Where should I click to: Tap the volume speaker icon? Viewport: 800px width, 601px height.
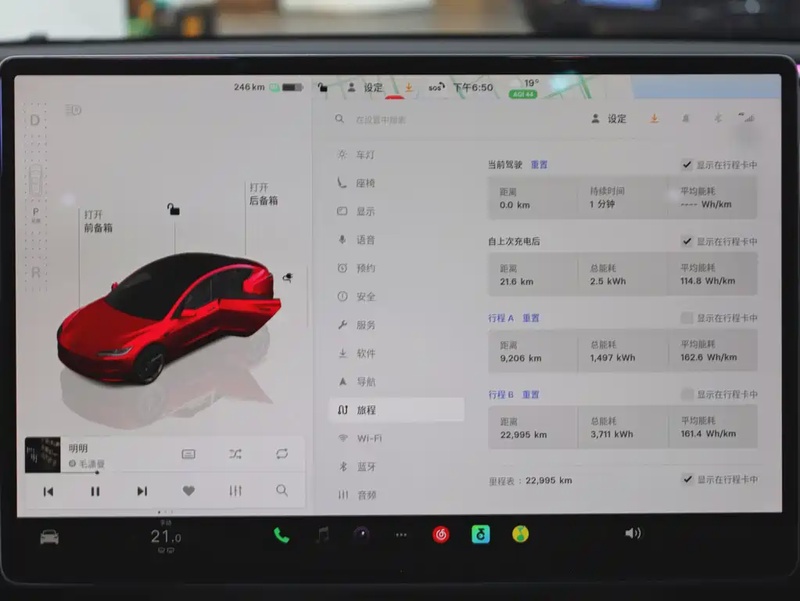(x=632, y=534)
